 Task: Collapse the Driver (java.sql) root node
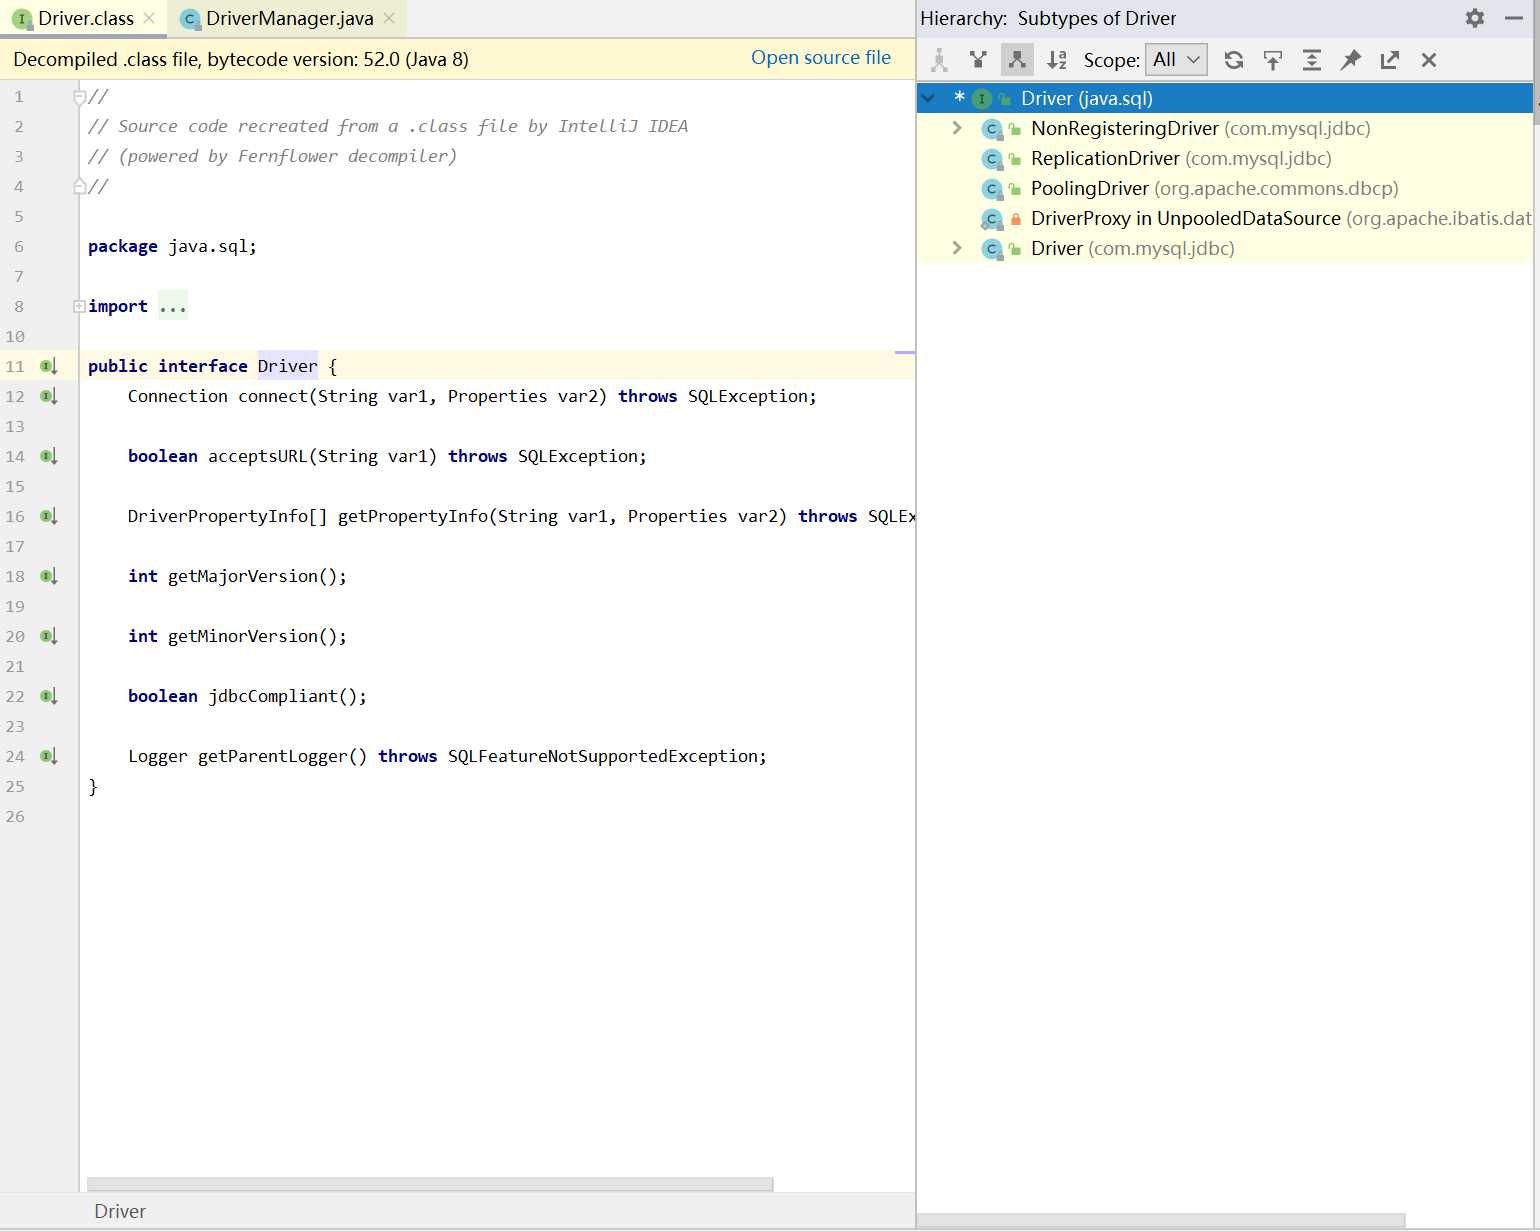tap(929, 98)
